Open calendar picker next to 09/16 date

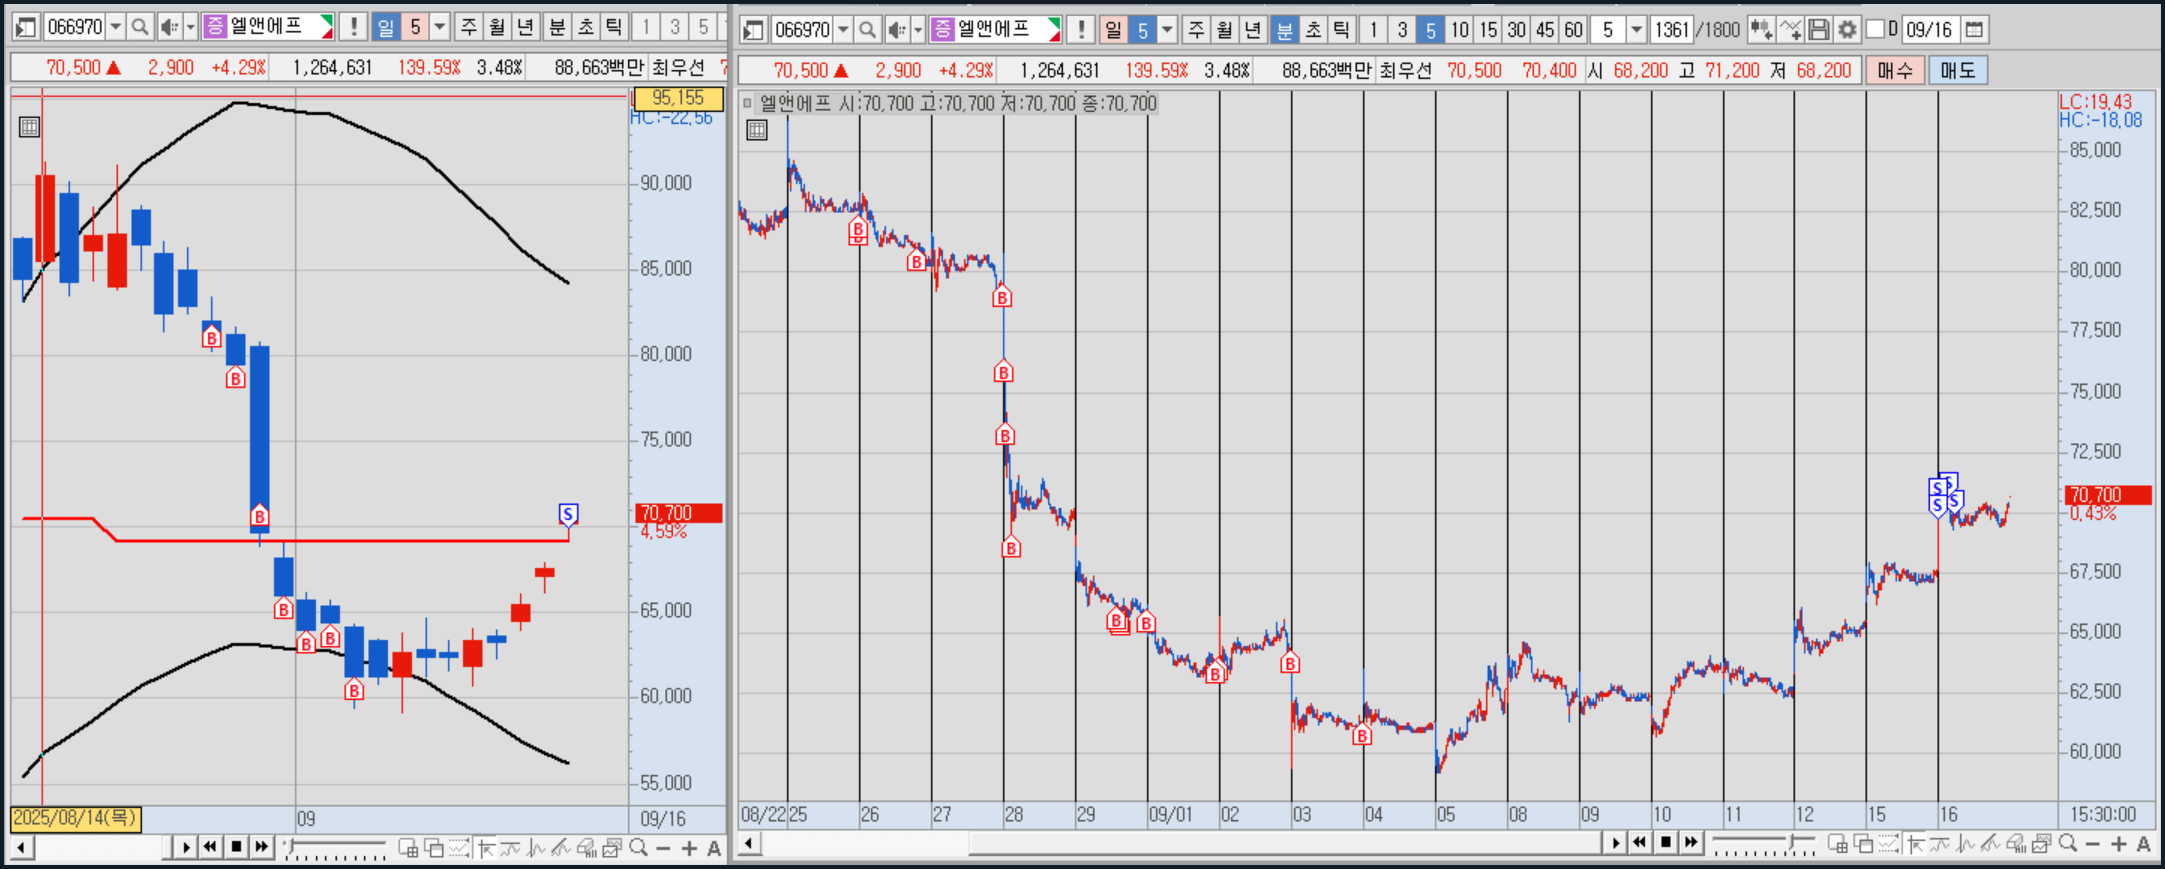click(1974, 30)
